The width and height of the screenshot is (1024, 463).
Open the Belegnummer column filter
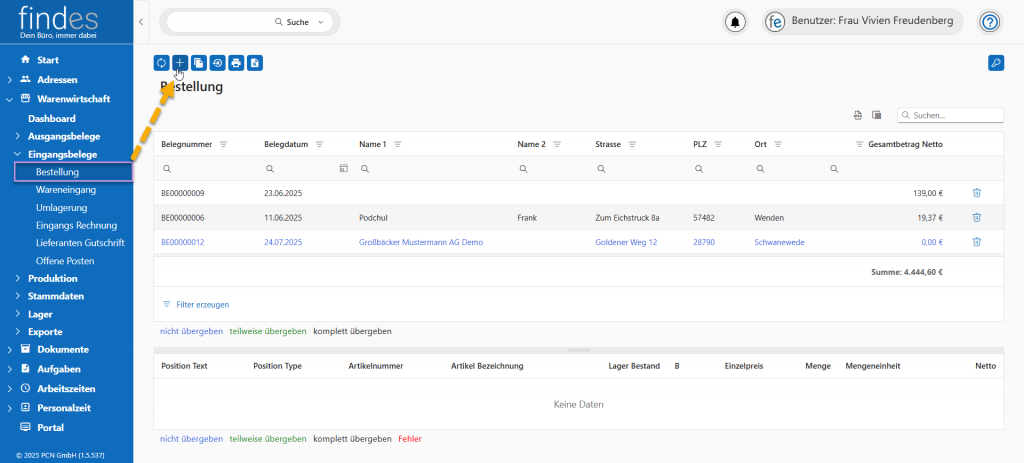[x=223, y=144]
